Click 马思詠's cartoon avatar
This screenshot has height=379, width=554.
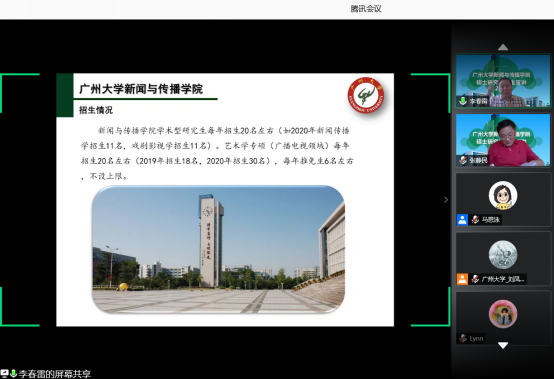click(x=503, y=195)
